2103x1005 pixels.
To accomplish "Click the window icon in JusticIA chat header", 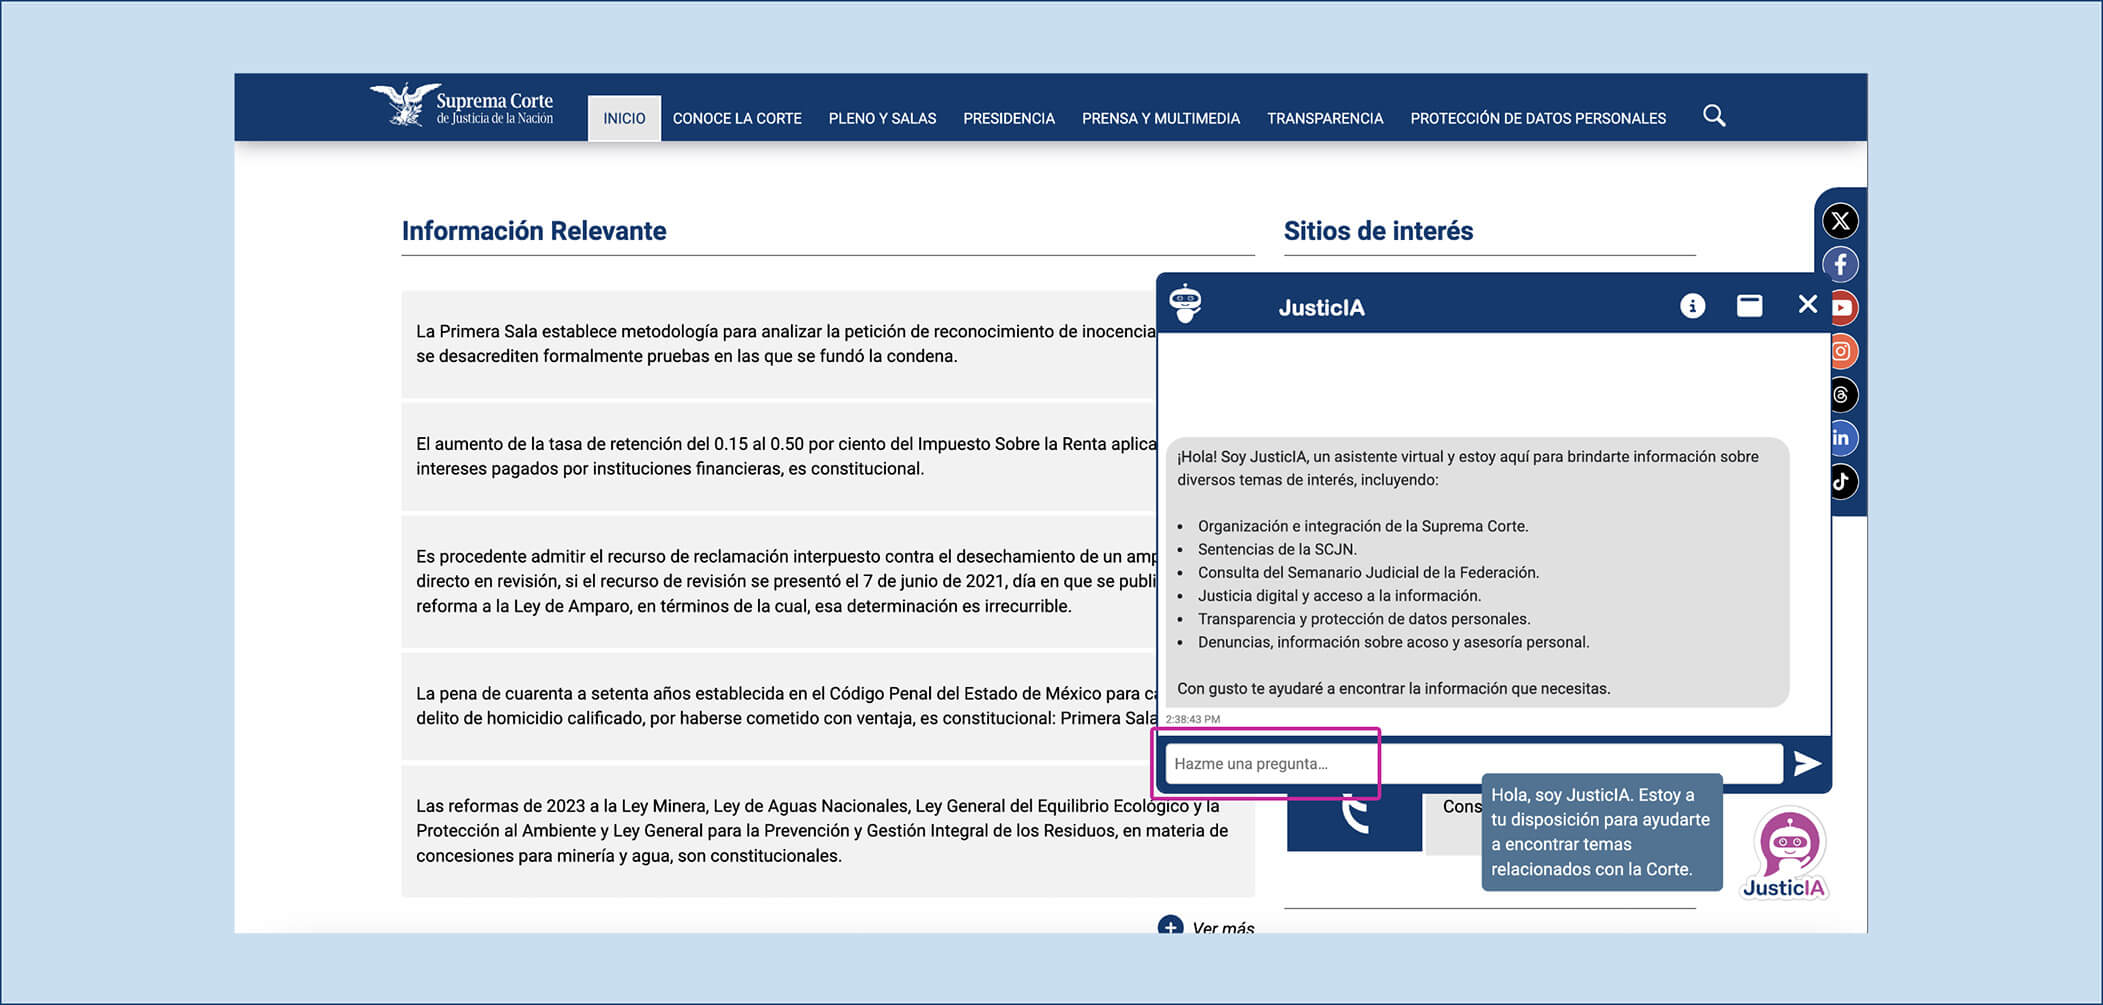I will [1749, 306].
